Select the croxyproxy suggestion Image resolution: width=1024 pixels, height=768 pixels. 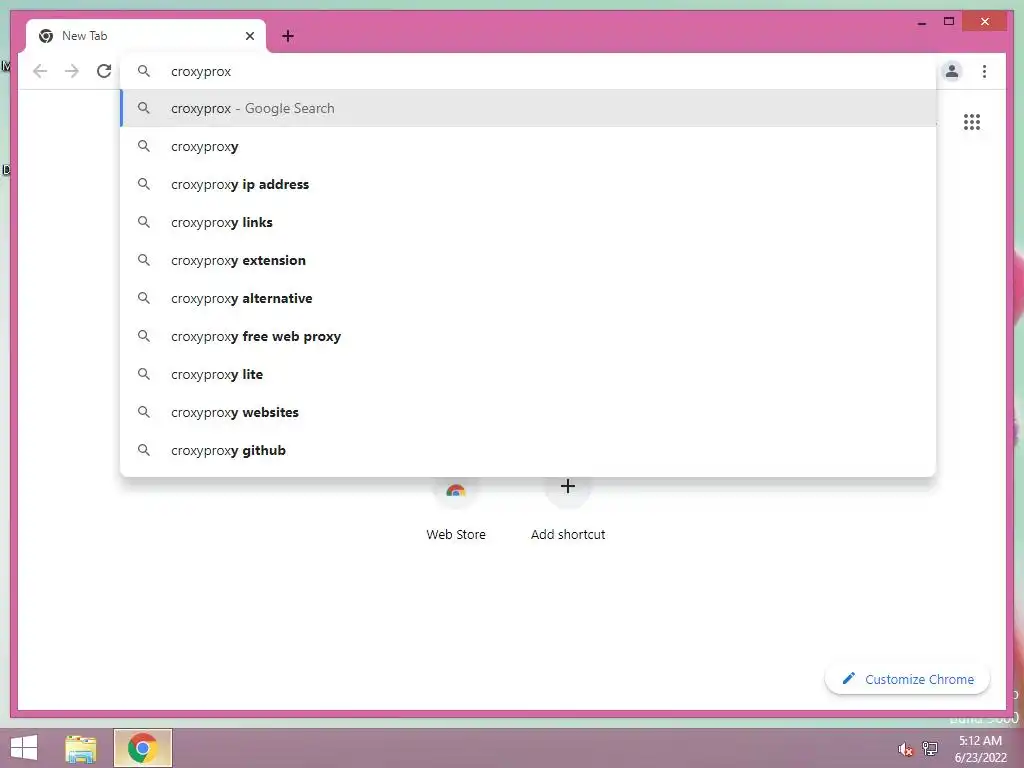pyautogui.click(x=528, y=146)
